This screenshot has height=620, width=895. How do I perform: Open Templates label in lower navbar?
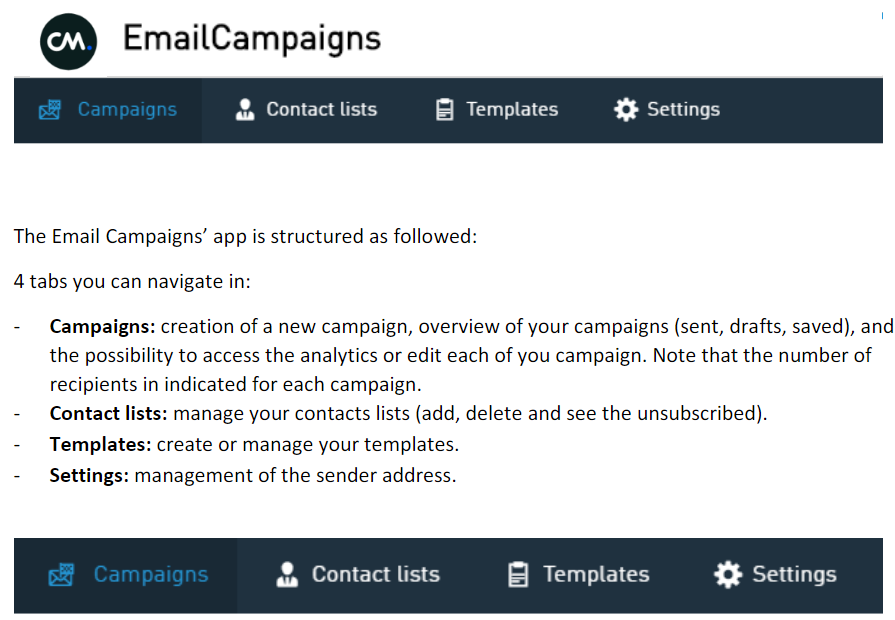tap(596, 575)
